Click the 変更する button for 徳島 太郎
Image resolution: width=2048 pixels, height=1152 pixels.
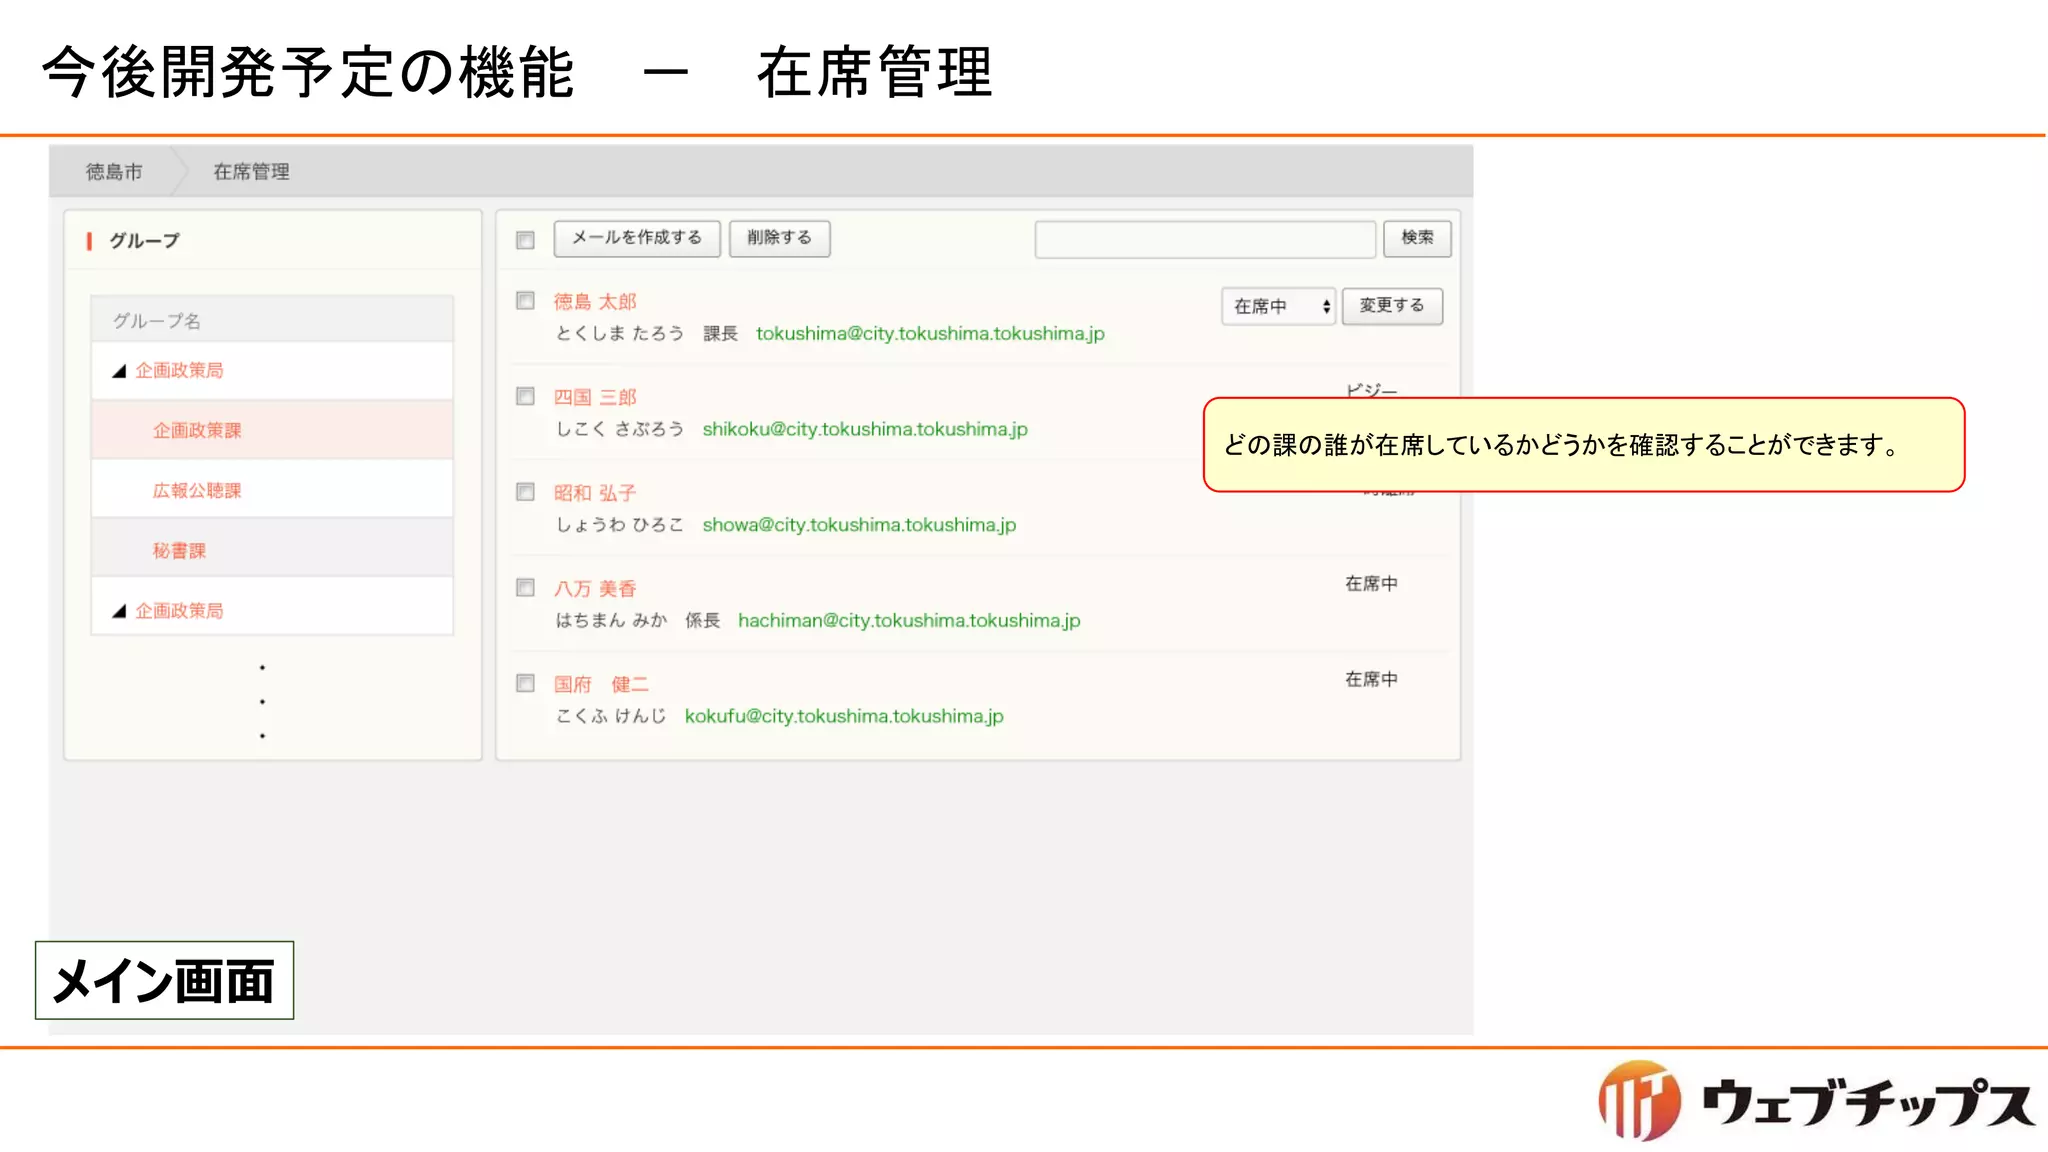pos(1392,306)
